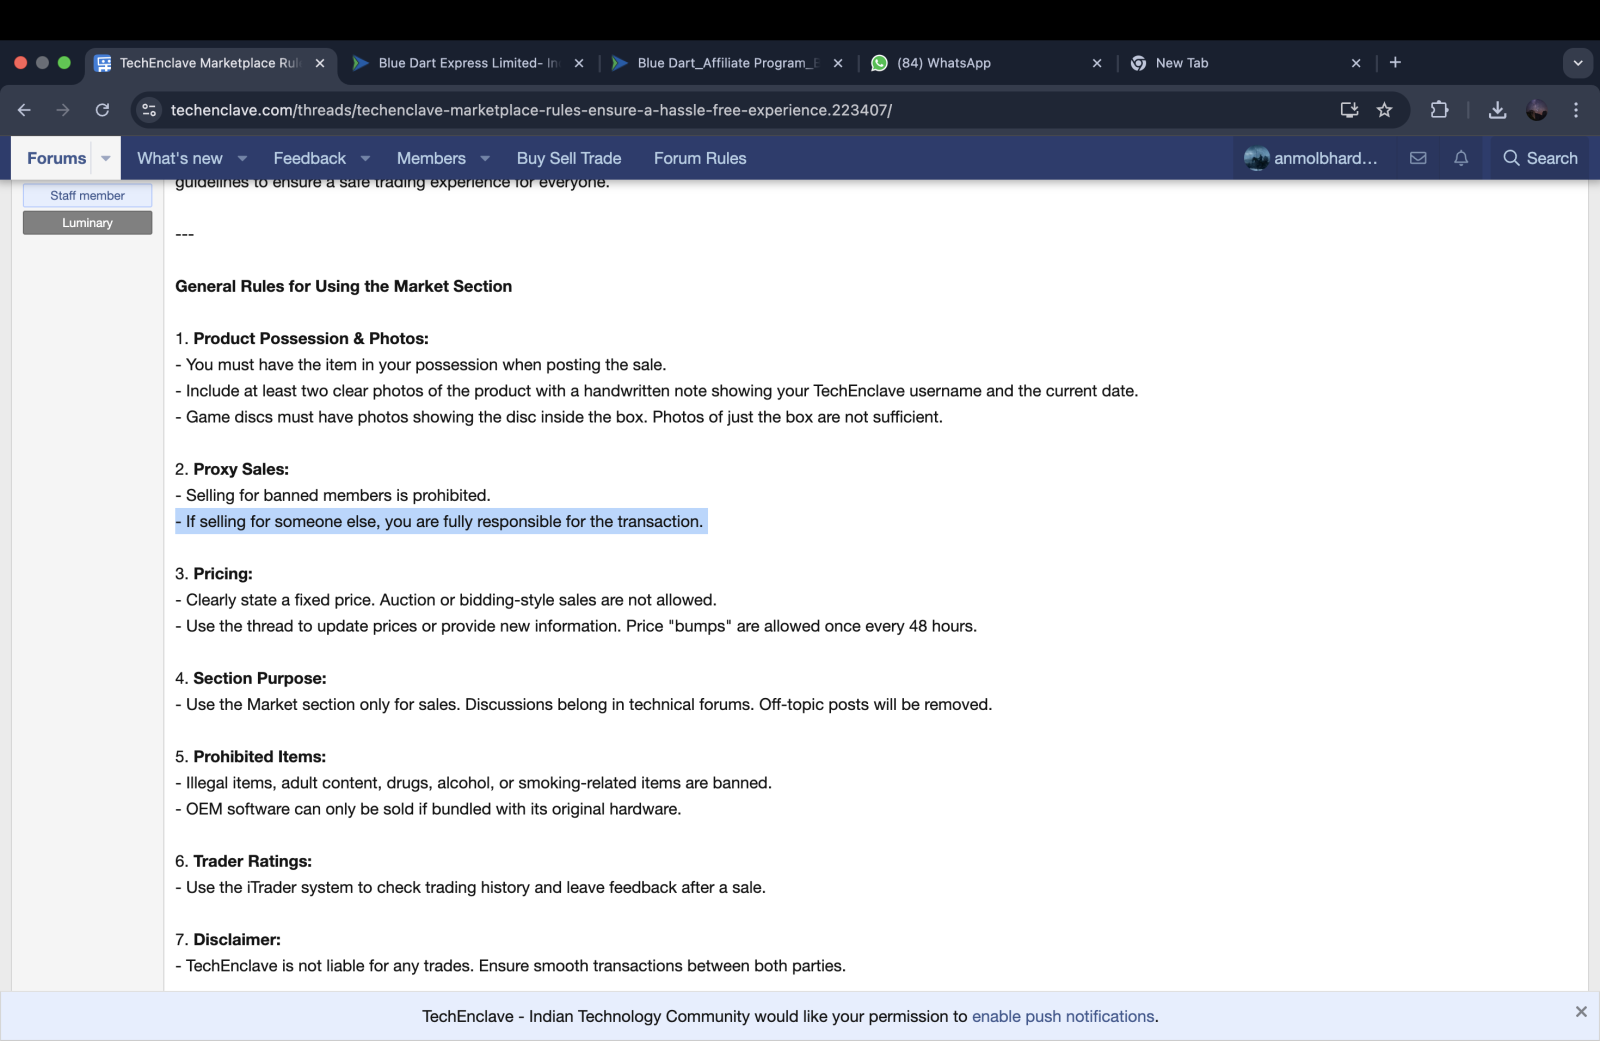Expand the Forums dropdown arrow
Image resolution: width=1600 pixels, height=1041 pixels.
[x=106, y=158]
